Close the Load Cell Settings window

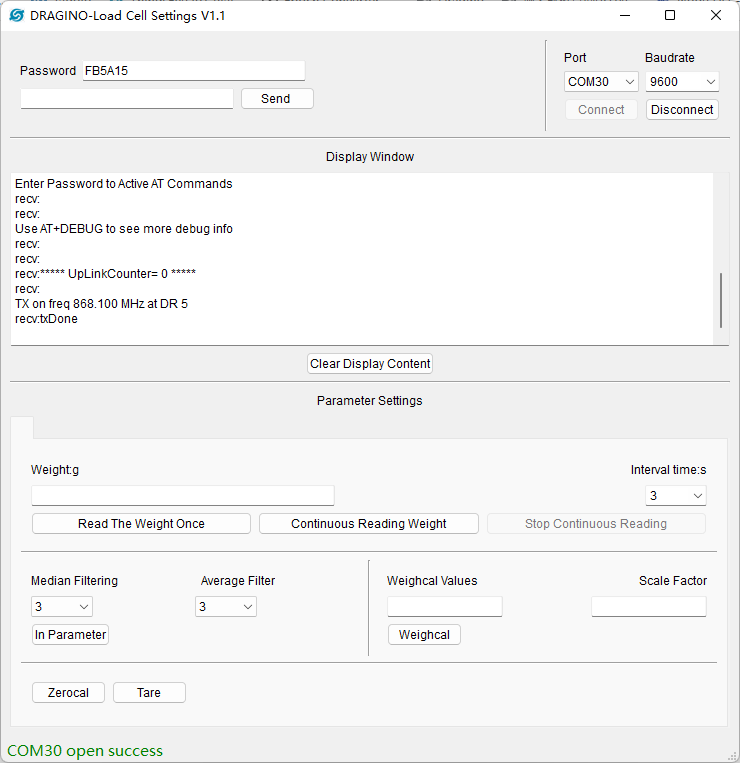(716, 16)
